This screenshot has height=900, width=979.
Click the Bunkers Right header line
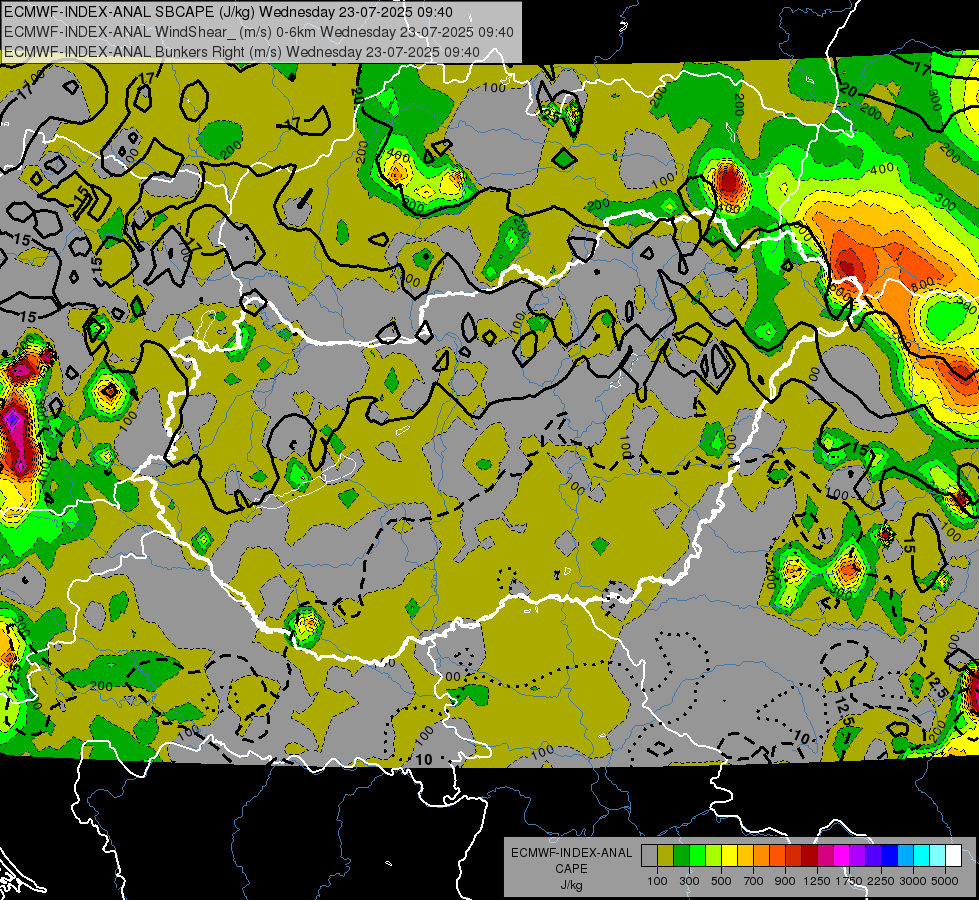[x=242, y=52]
